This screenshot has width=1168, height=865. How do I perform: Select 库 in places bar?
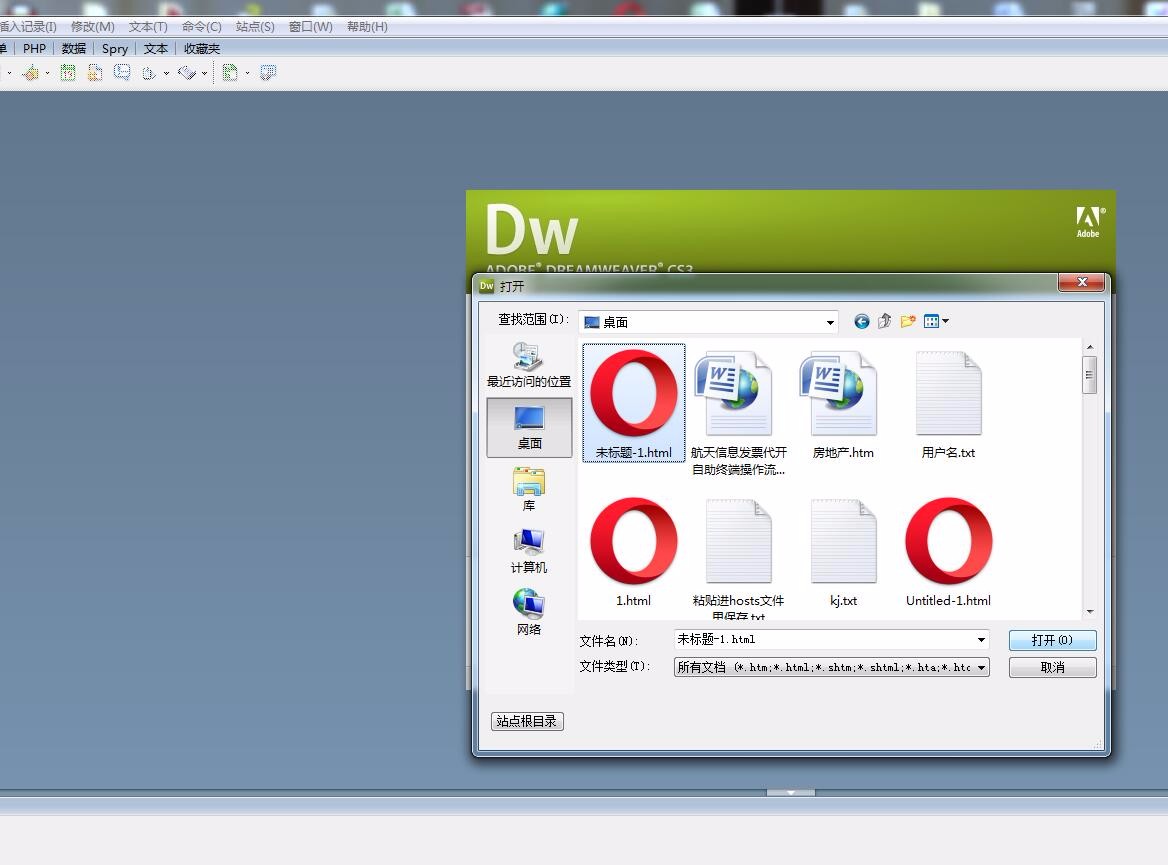[529, 489]
